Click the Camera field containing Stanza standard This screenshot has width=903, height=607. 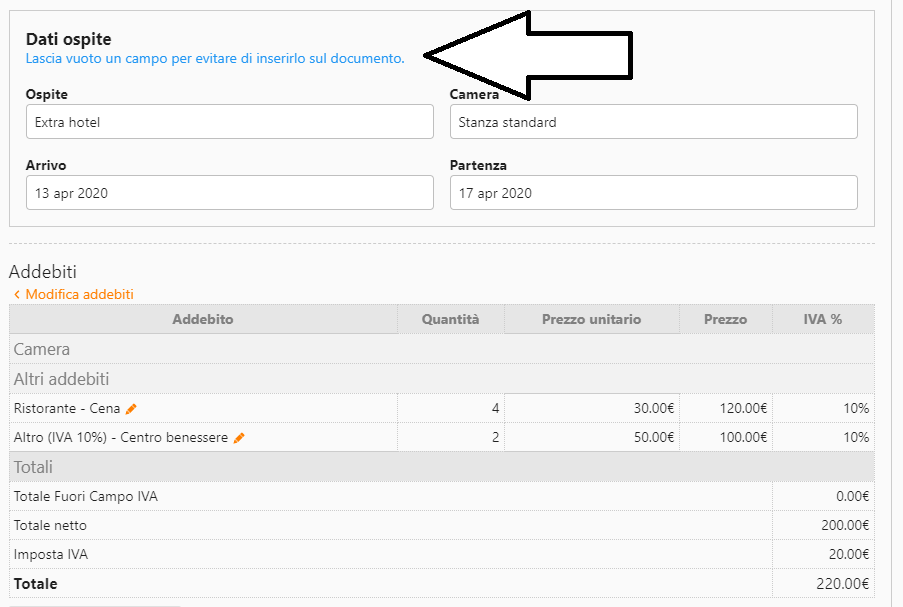pyautogui.click(x=653, y=122)
